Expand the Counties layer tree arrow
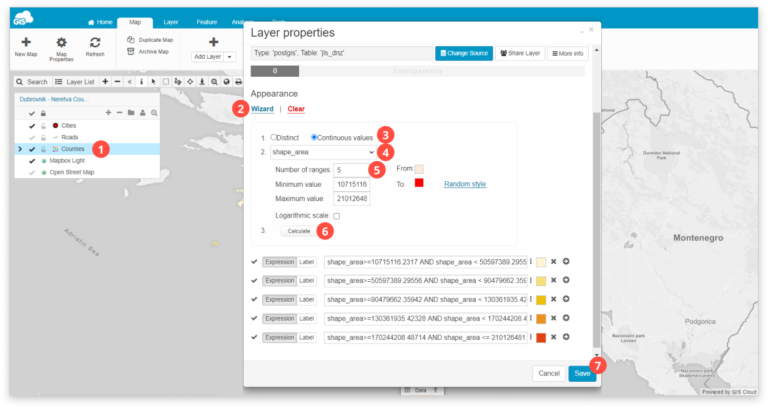768x408 pixels. pyautogui.click(x=20, y=149)
